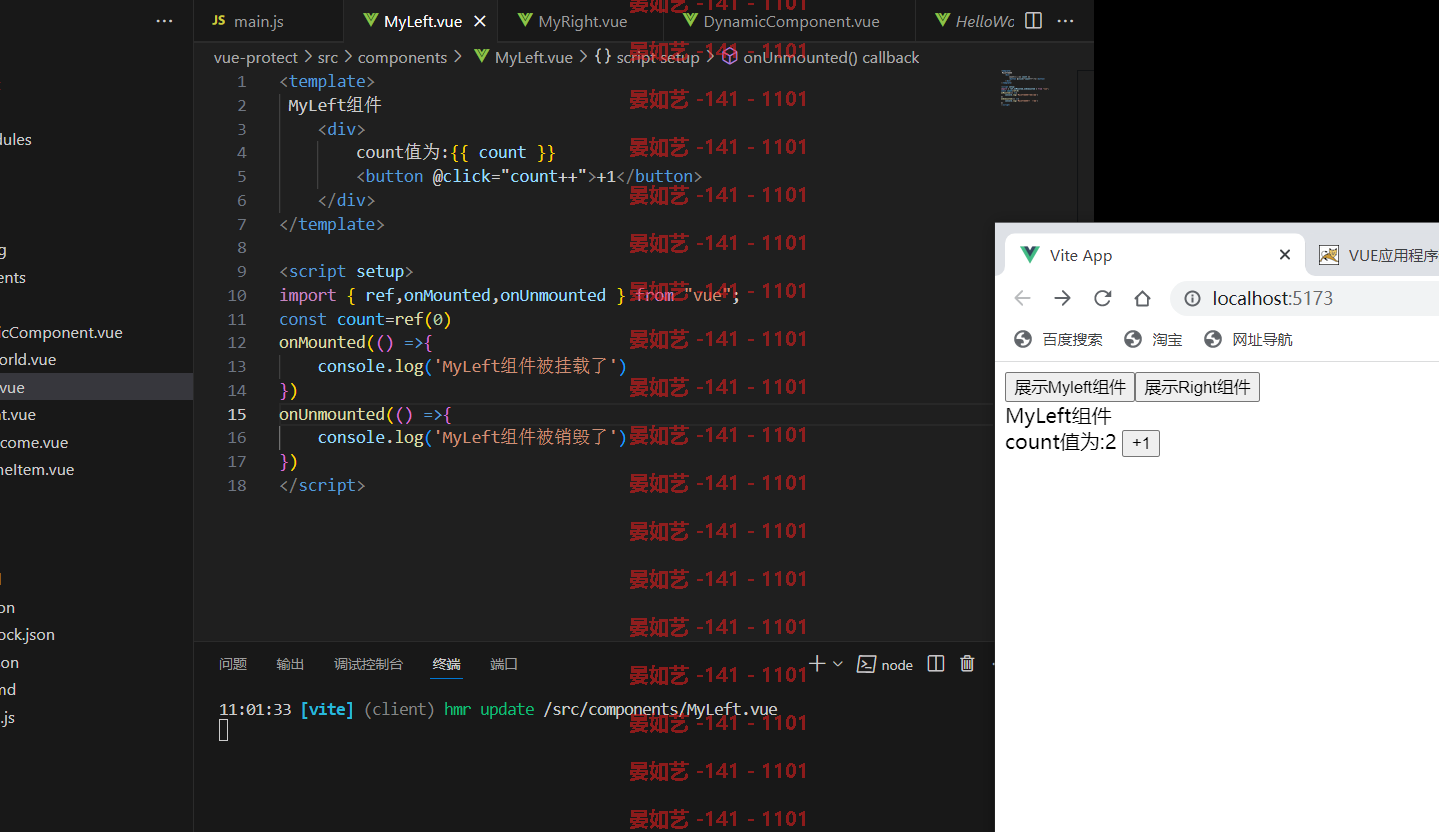
Task: Click onUnmounted() callback breadcrumb
Action: pyautogui.click(x=821, y=58)
